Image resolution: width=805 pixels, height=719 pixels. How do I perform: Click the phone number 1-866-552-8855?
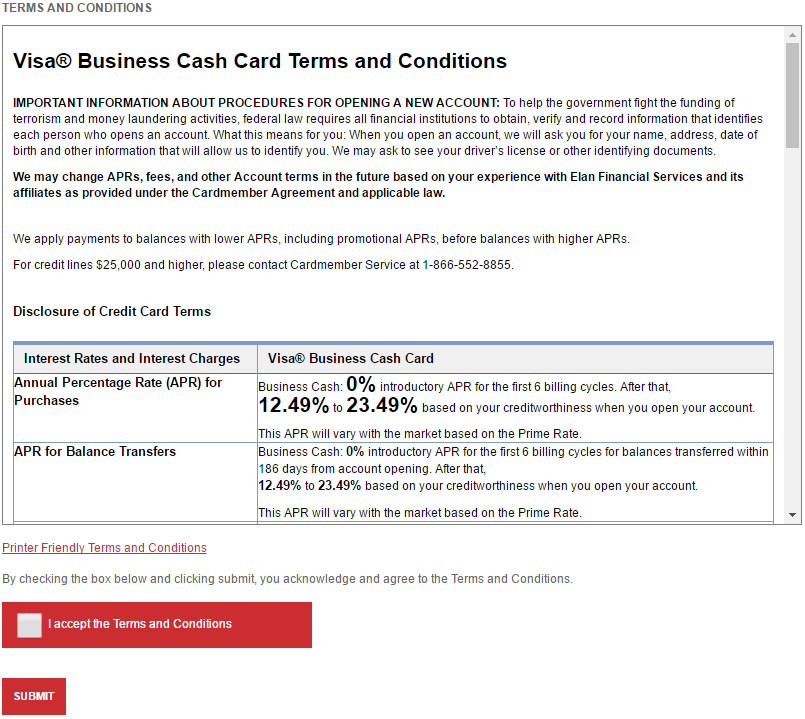[466, 265]
